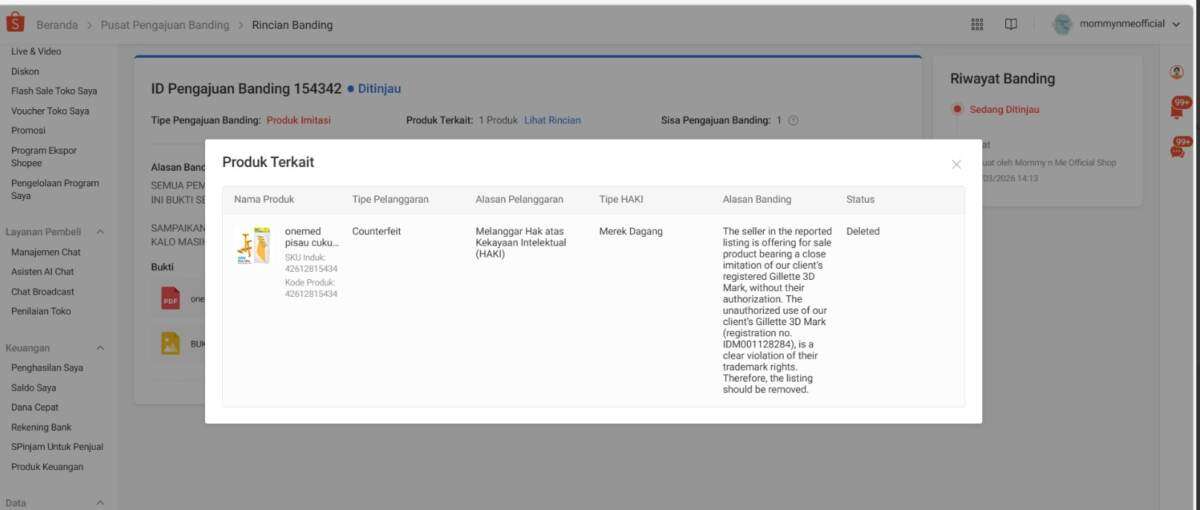Open Pusat Pengajuan Banding breadcrumb link
Image resolution: width=1200 pixels, height=510 pixels.
pos(165,25)
